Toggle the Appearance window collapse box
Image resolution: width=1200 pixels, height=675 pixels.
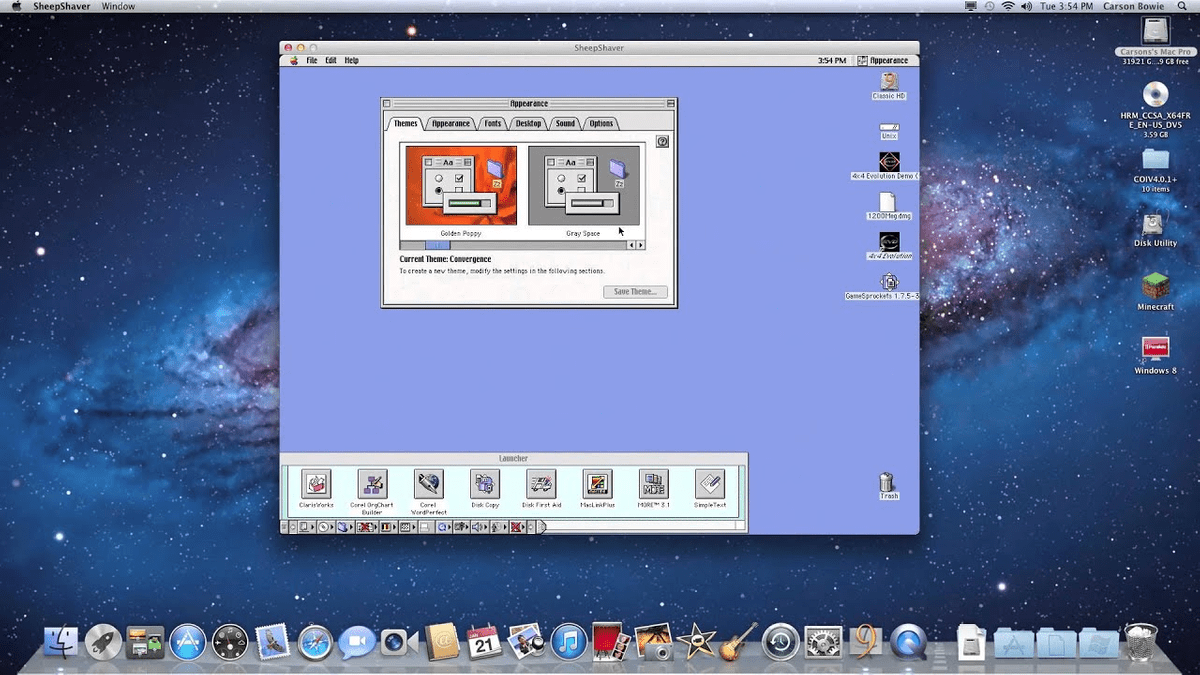(670, 103)
